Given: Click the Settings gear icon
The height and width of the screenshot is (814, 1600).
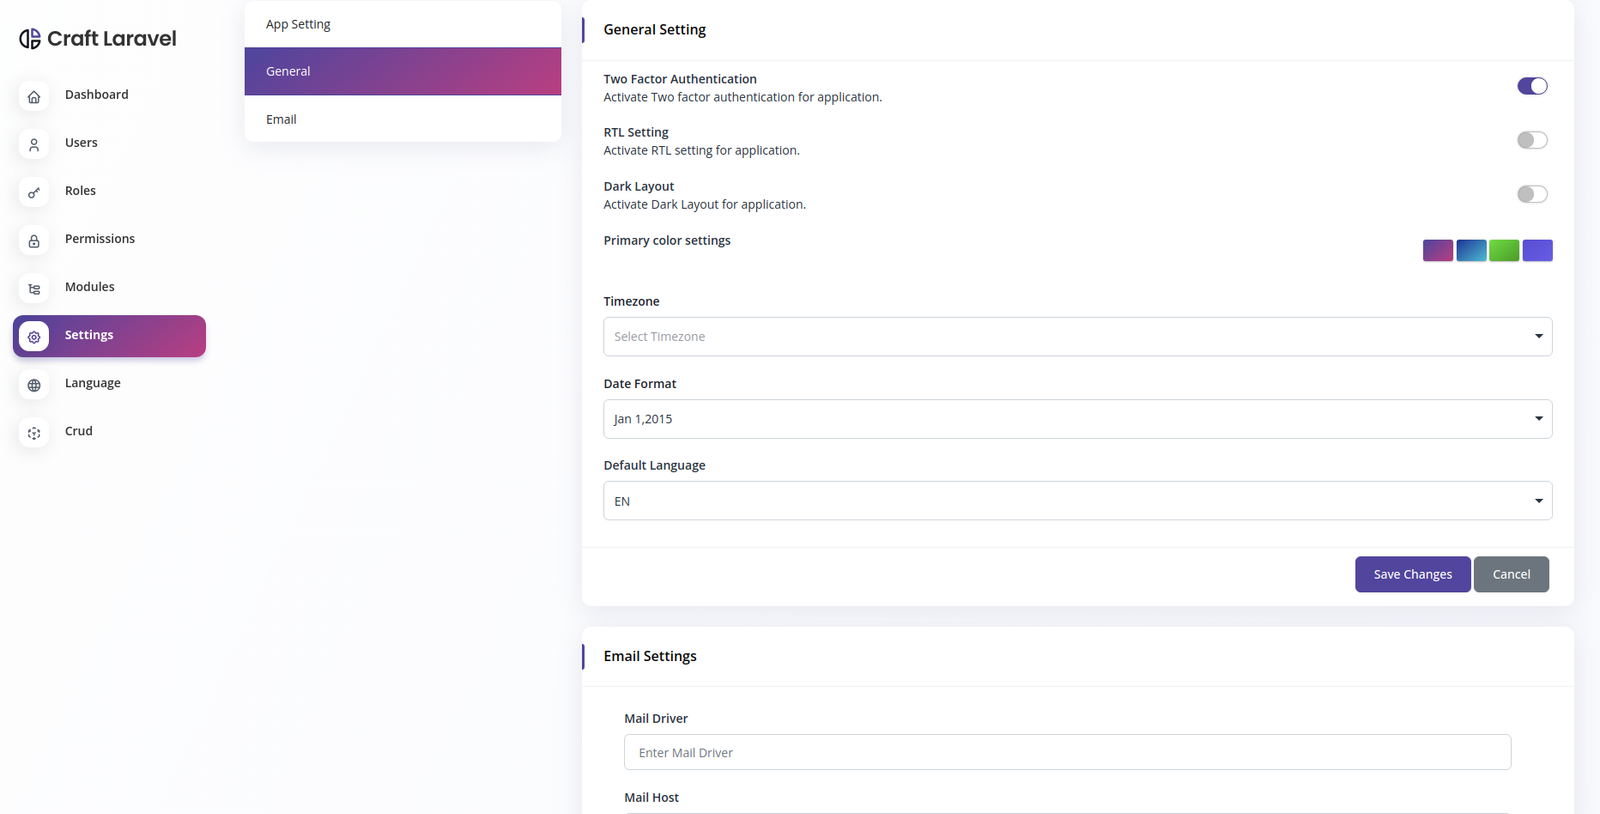Looking at the screenshot, I should pyautogui.click(x=34, y=337).
